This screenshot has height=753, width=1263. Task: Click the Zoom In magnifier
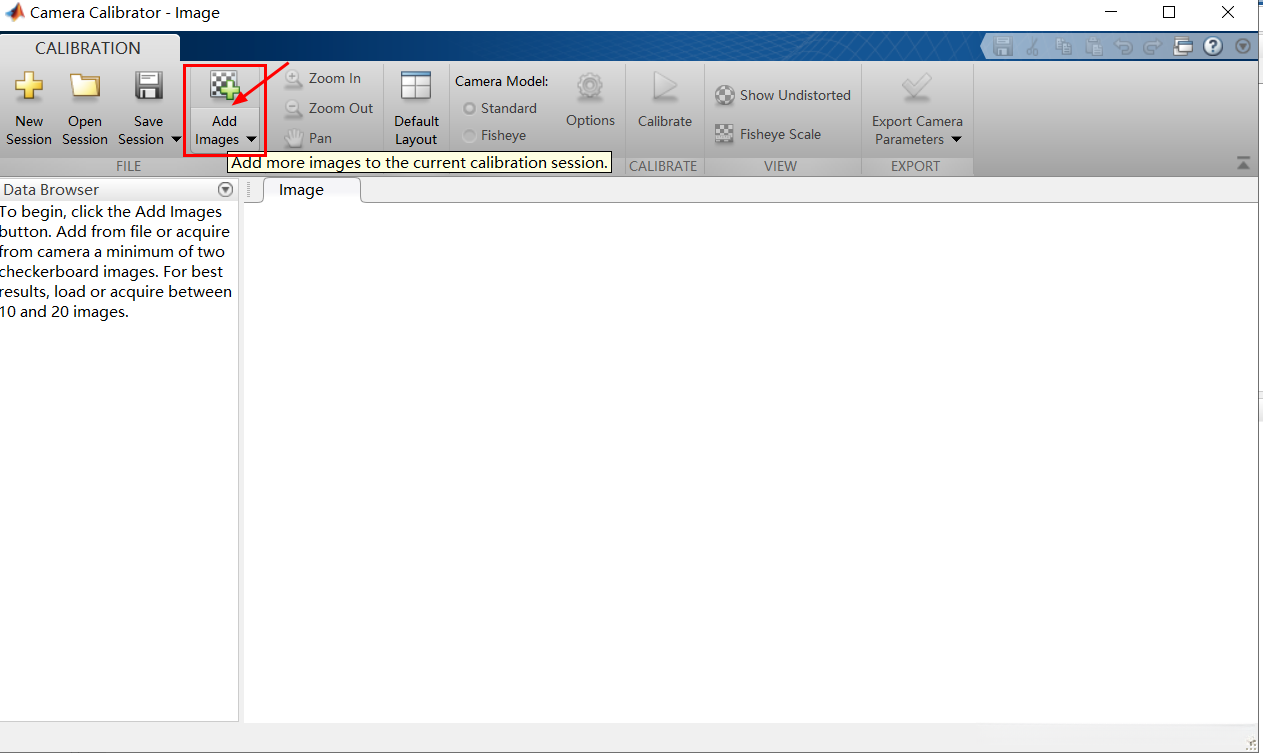[x=294, y=78]
